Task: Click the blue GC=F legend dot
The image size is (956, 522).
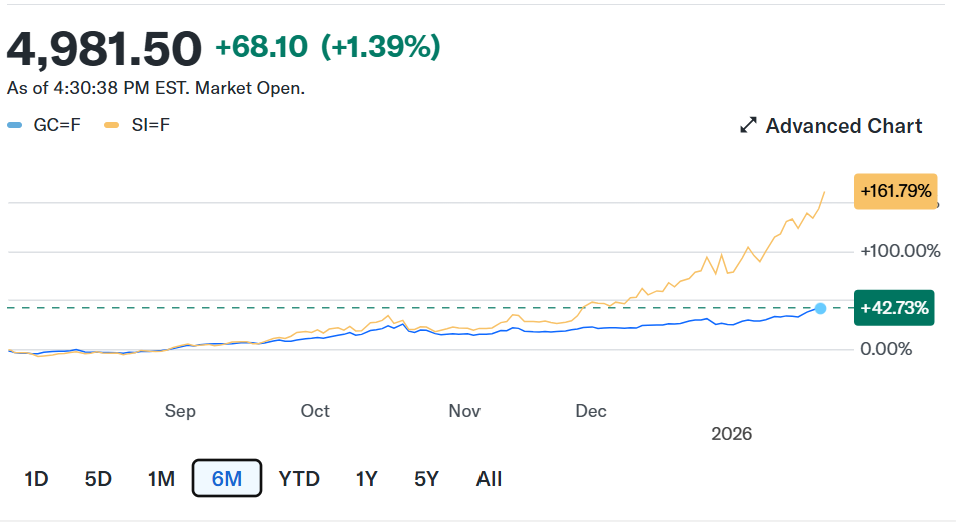Action: pyautogui.click(x=14, y=126)
